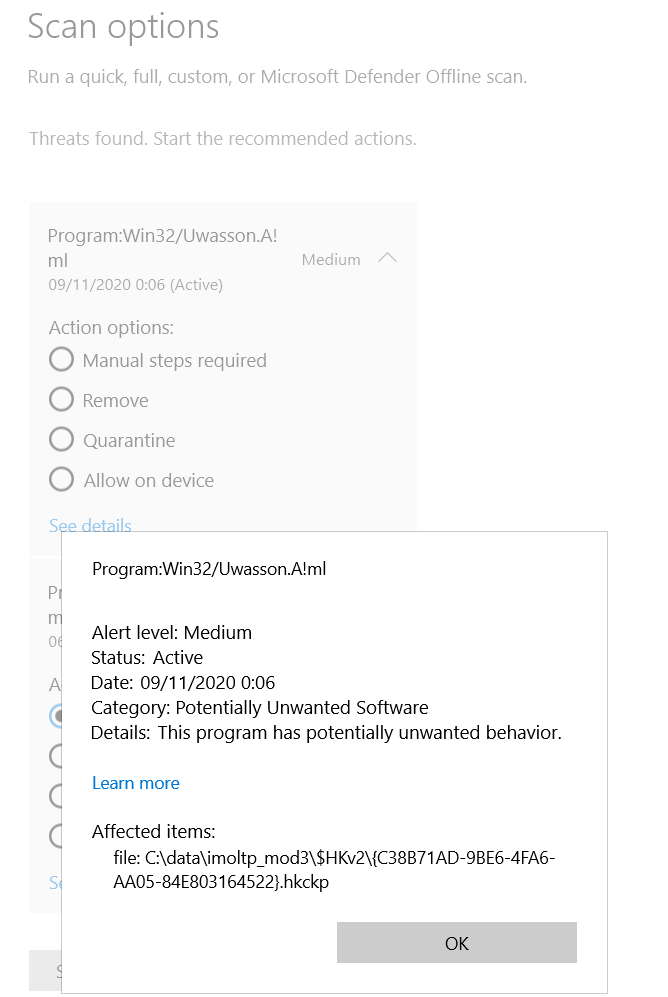Click the affected file path text
The height and width of the screenshot is (997, 668).
[335, 870]
